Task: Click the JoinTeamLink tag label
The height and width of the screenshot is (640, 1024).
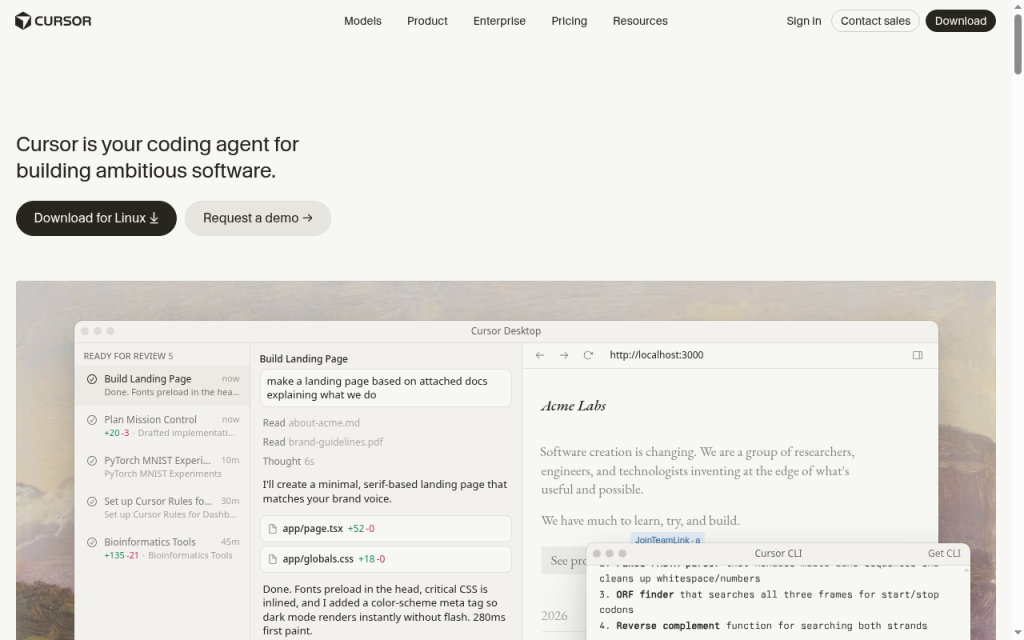Action: coord(667,539)
